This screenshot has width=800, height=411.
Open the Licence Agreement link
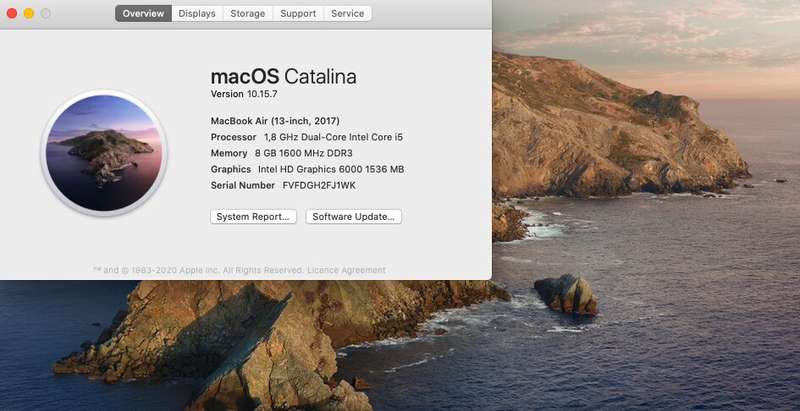(x=346, y=270)
